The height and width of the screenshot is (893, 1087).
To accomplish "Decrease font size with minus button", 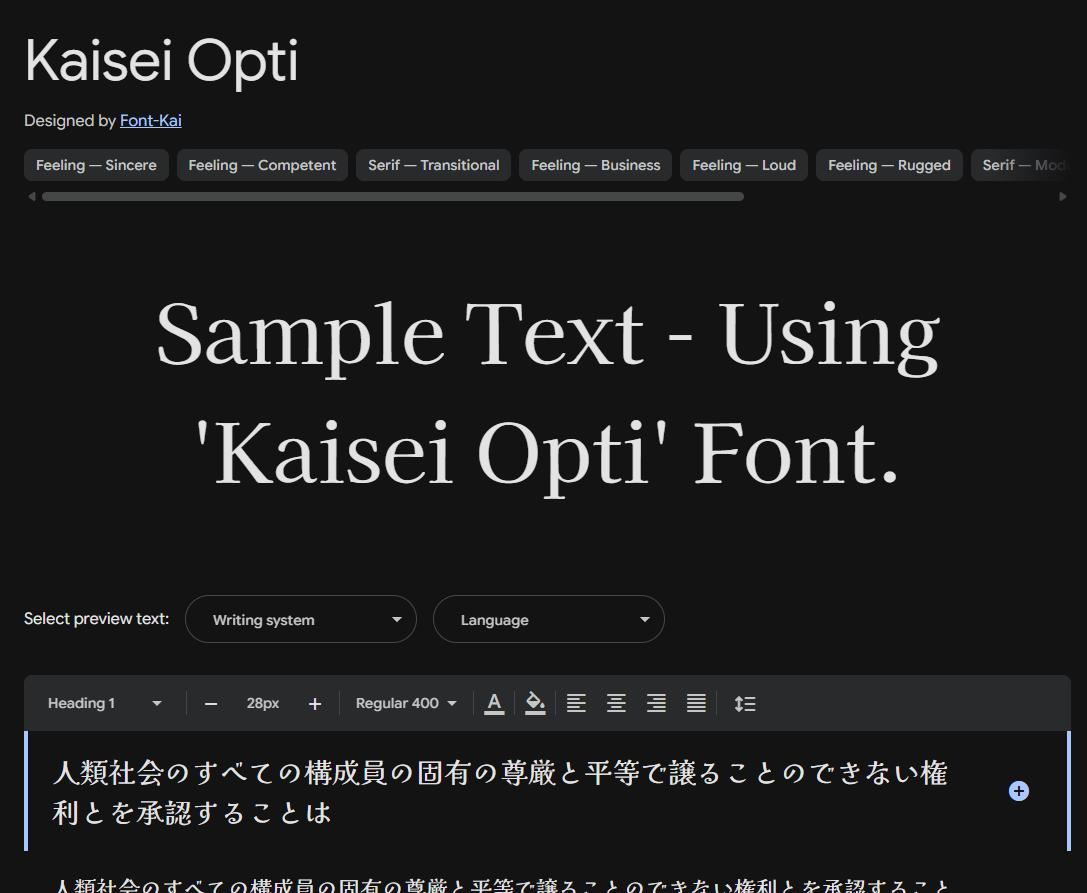I will [211, 704].
